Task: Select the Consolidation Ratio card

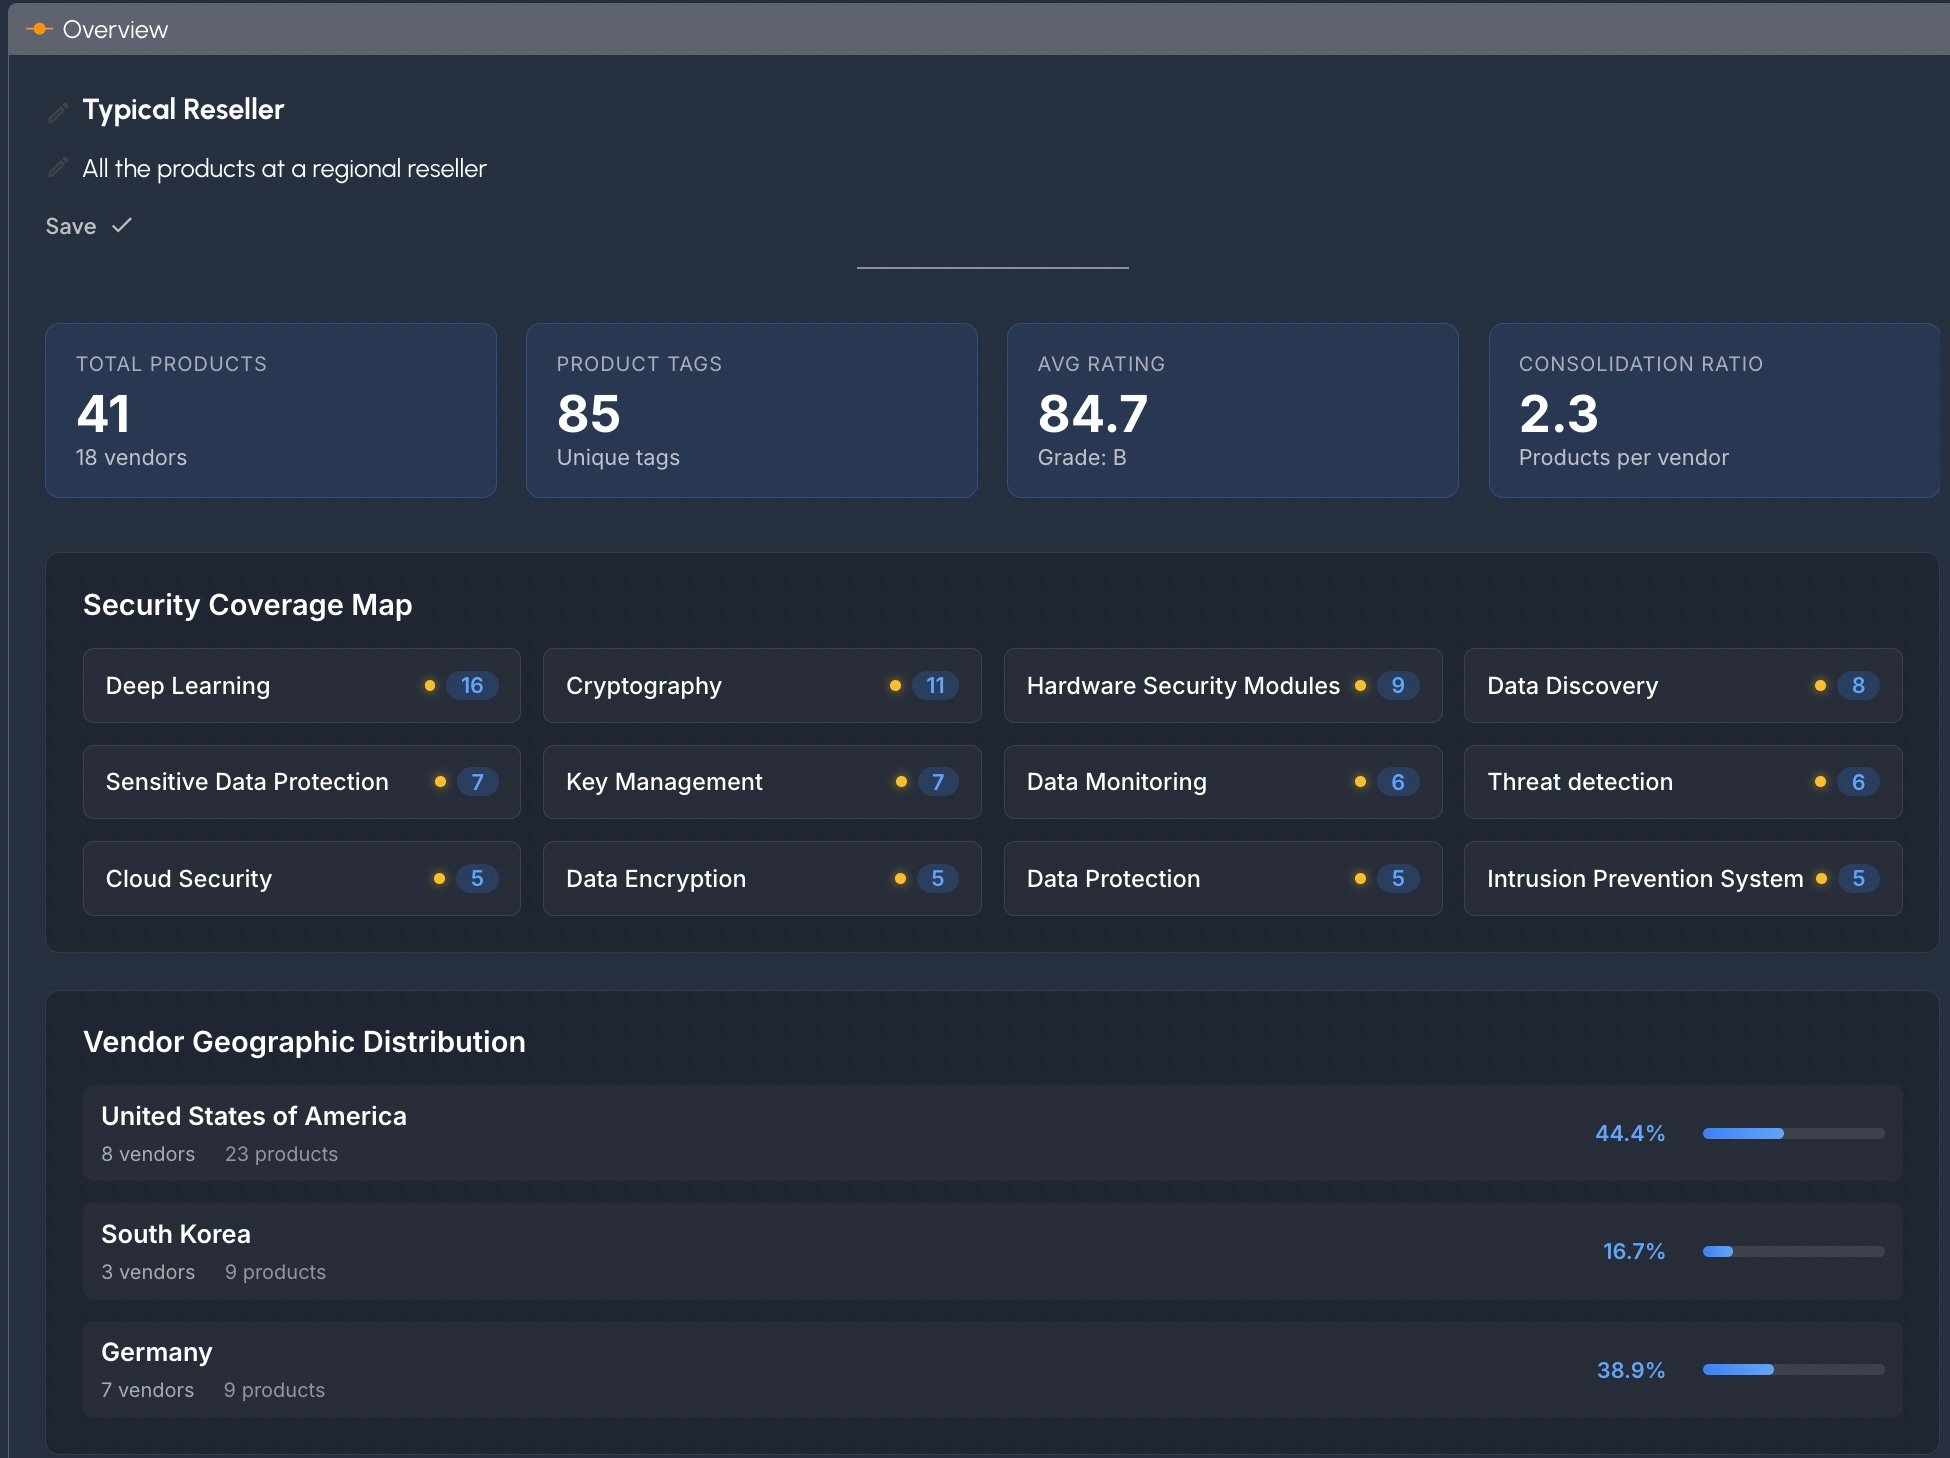Action: pyautogui.click(x=1713, y=410)
